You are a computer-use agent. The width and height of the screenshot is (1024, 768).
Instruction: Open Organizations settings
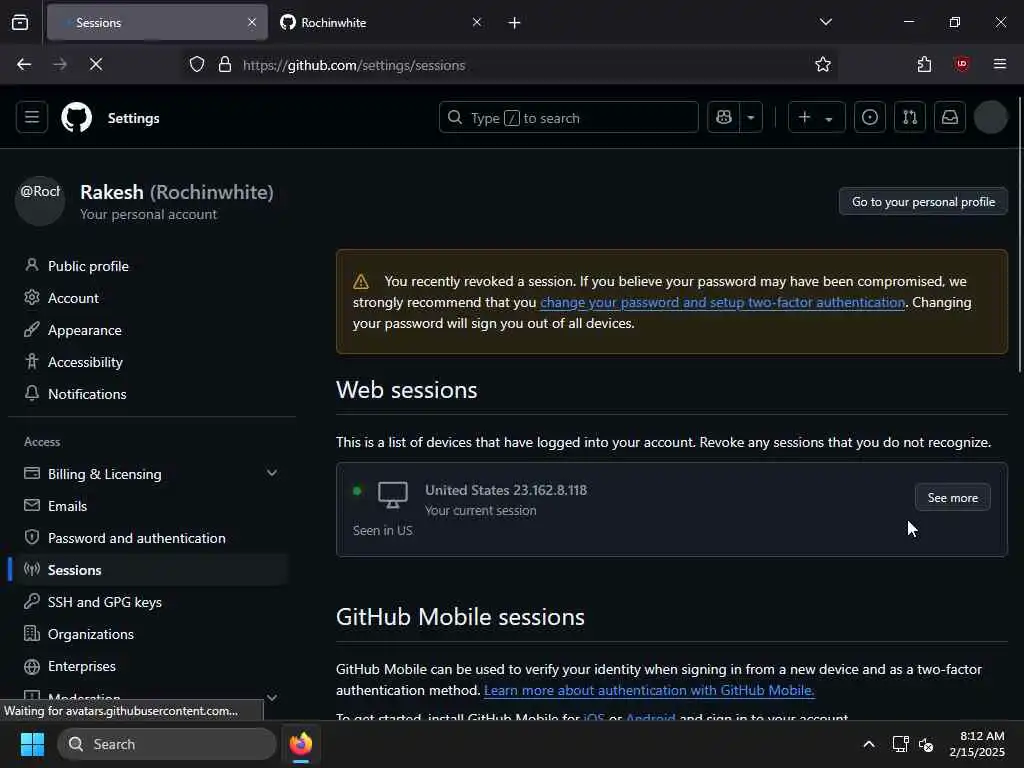point(91,634)
